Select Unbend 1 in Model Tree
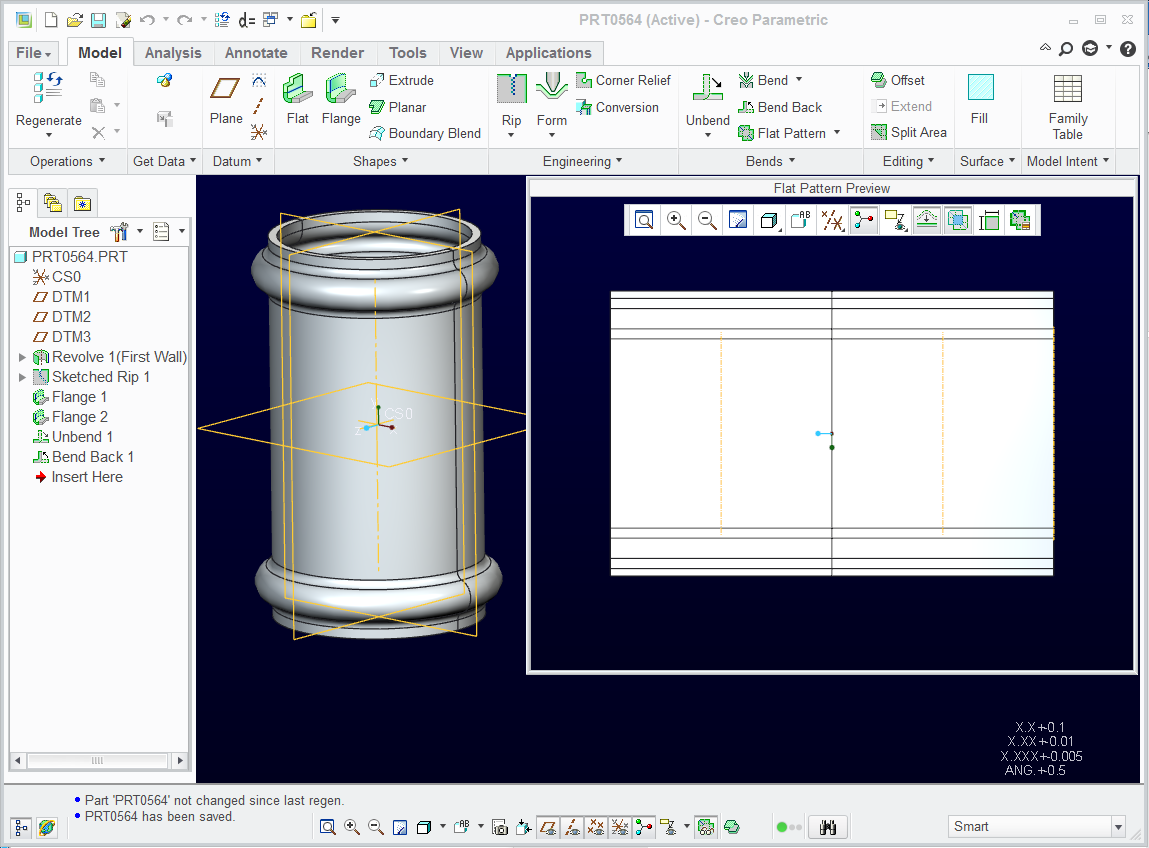 pos(73,437)
